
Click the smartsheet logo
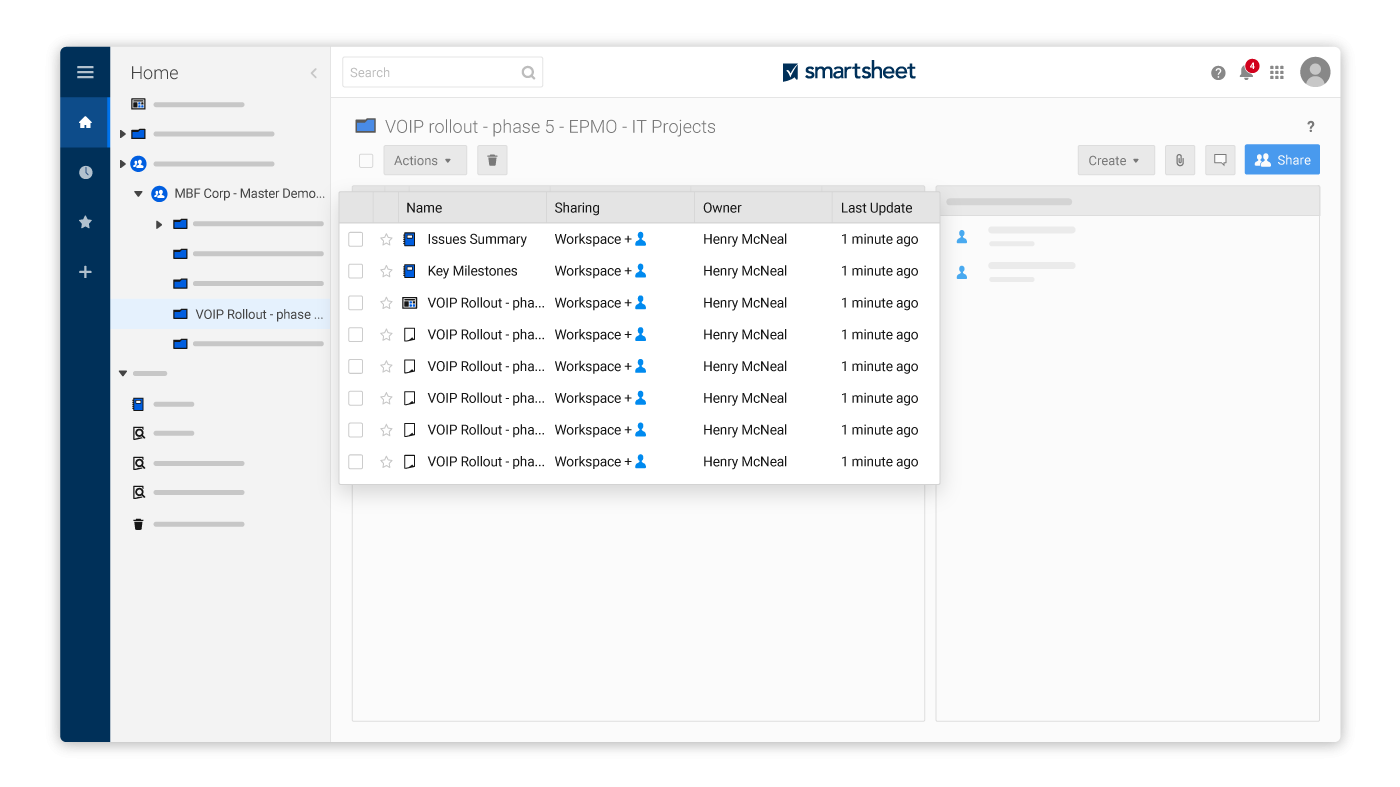click(849, 71)
